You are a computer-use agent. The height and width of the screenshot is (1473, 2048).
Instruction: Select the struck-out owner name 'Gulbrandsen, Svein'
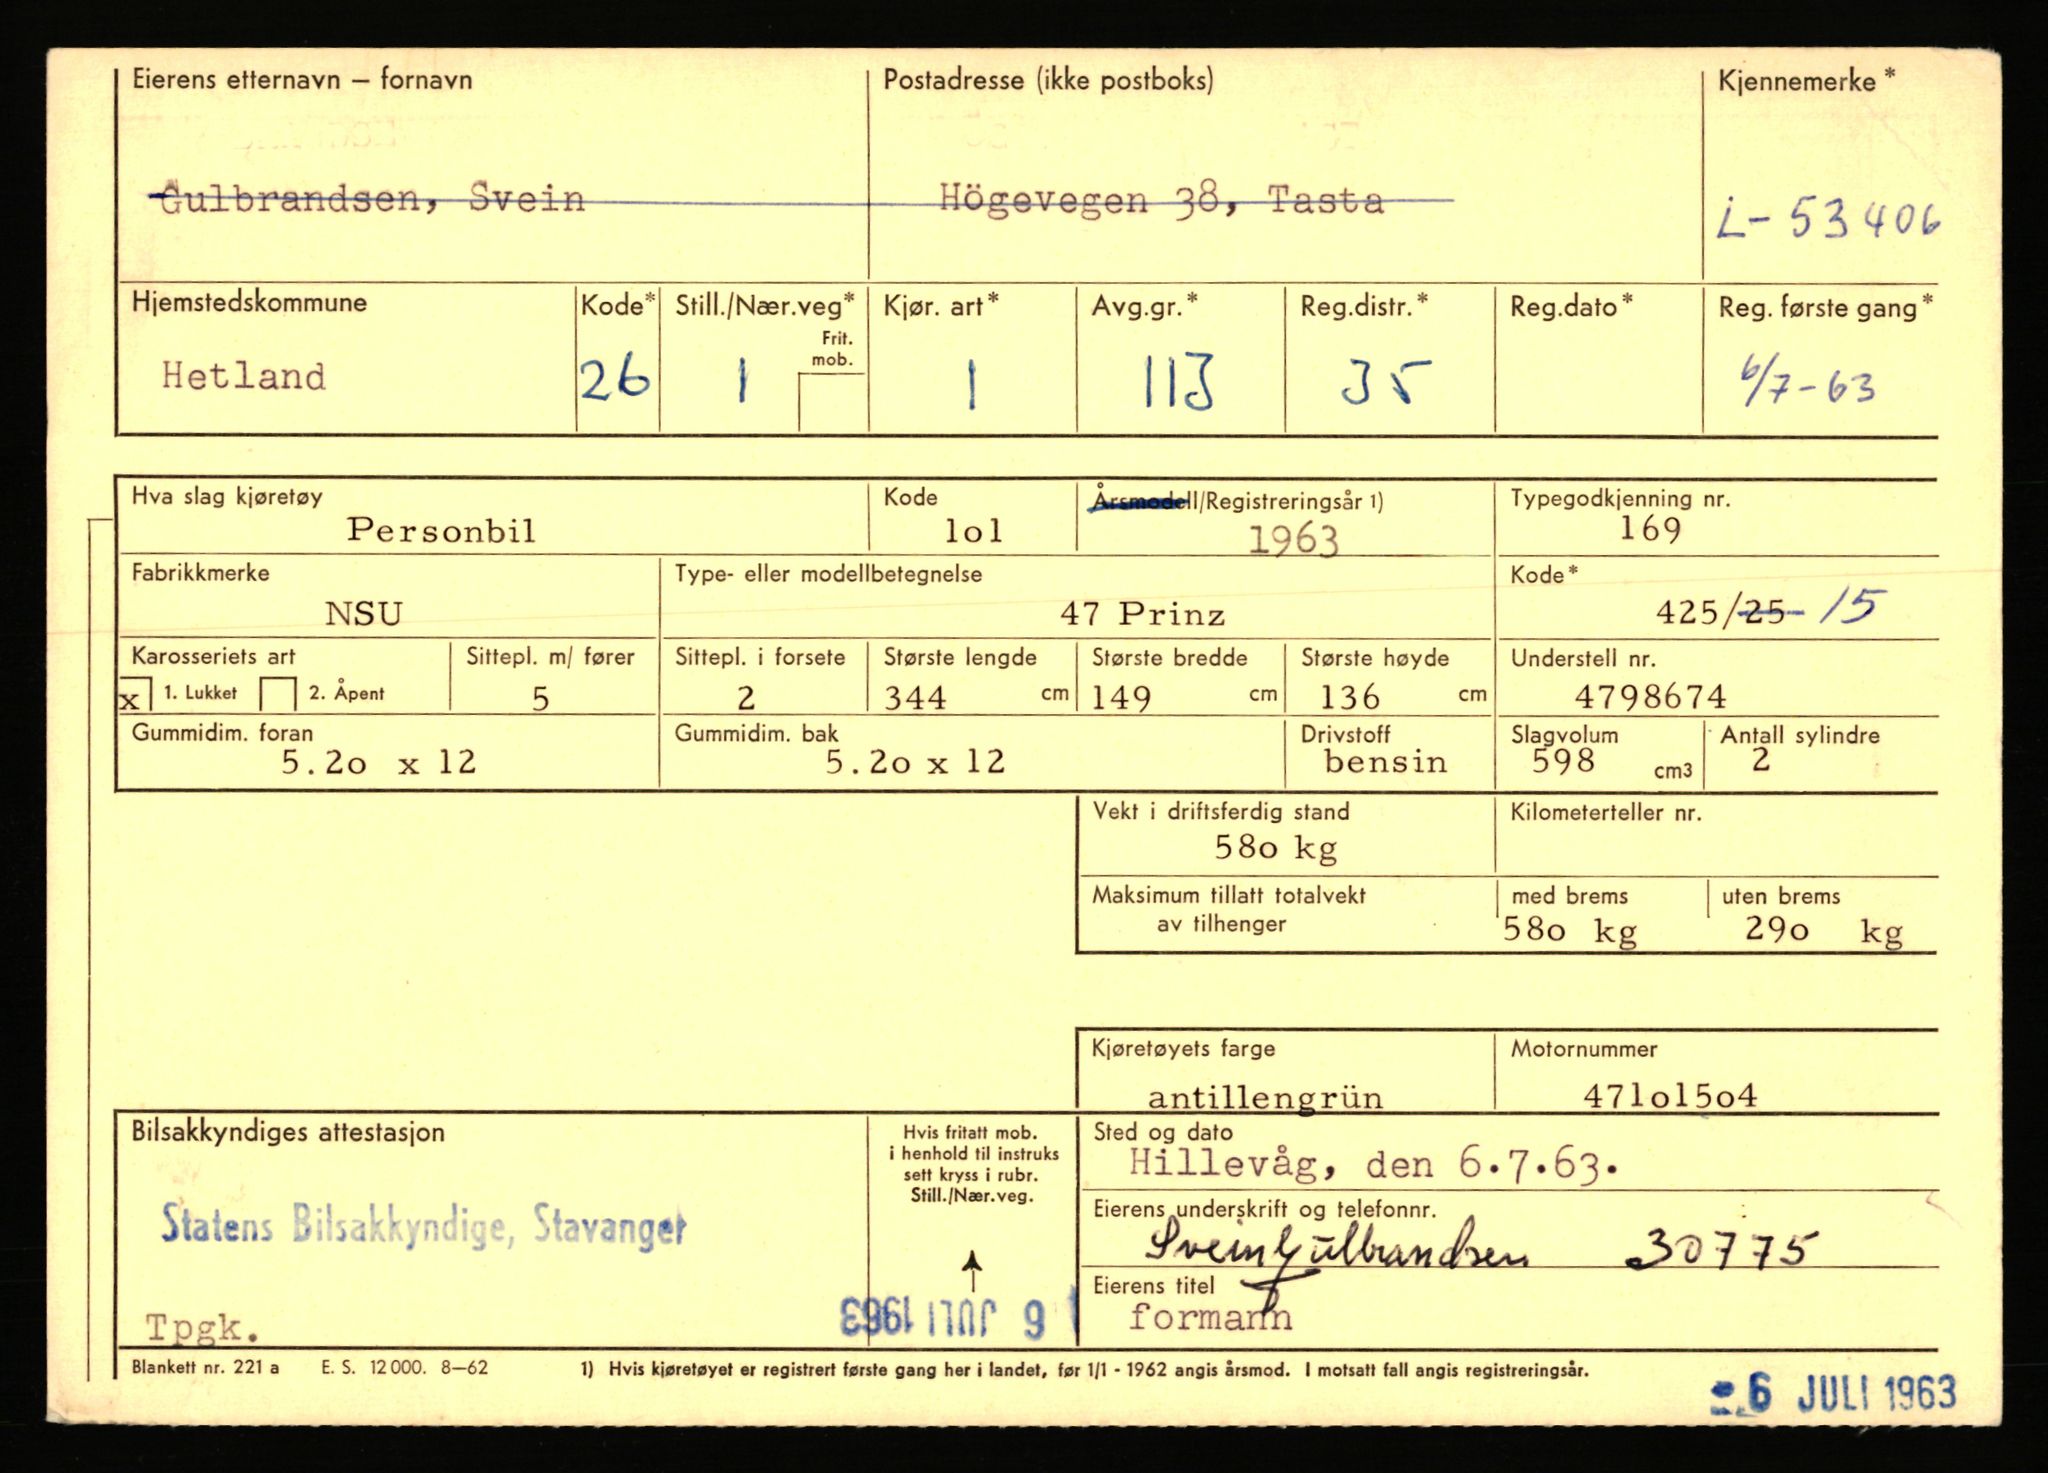(x=368, y=199)
